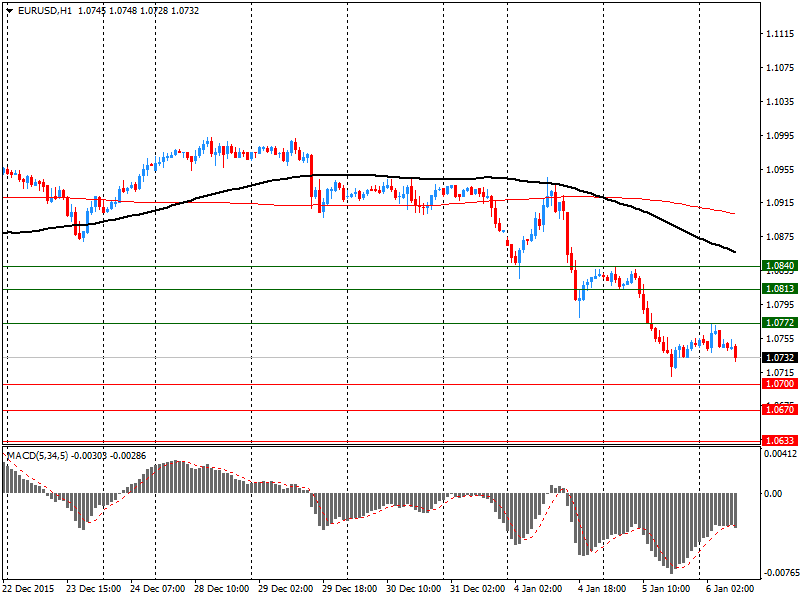The height and width of the screenshot is (600, 800).
Task: Click the 1.0700 red level label
Action: 779,384
